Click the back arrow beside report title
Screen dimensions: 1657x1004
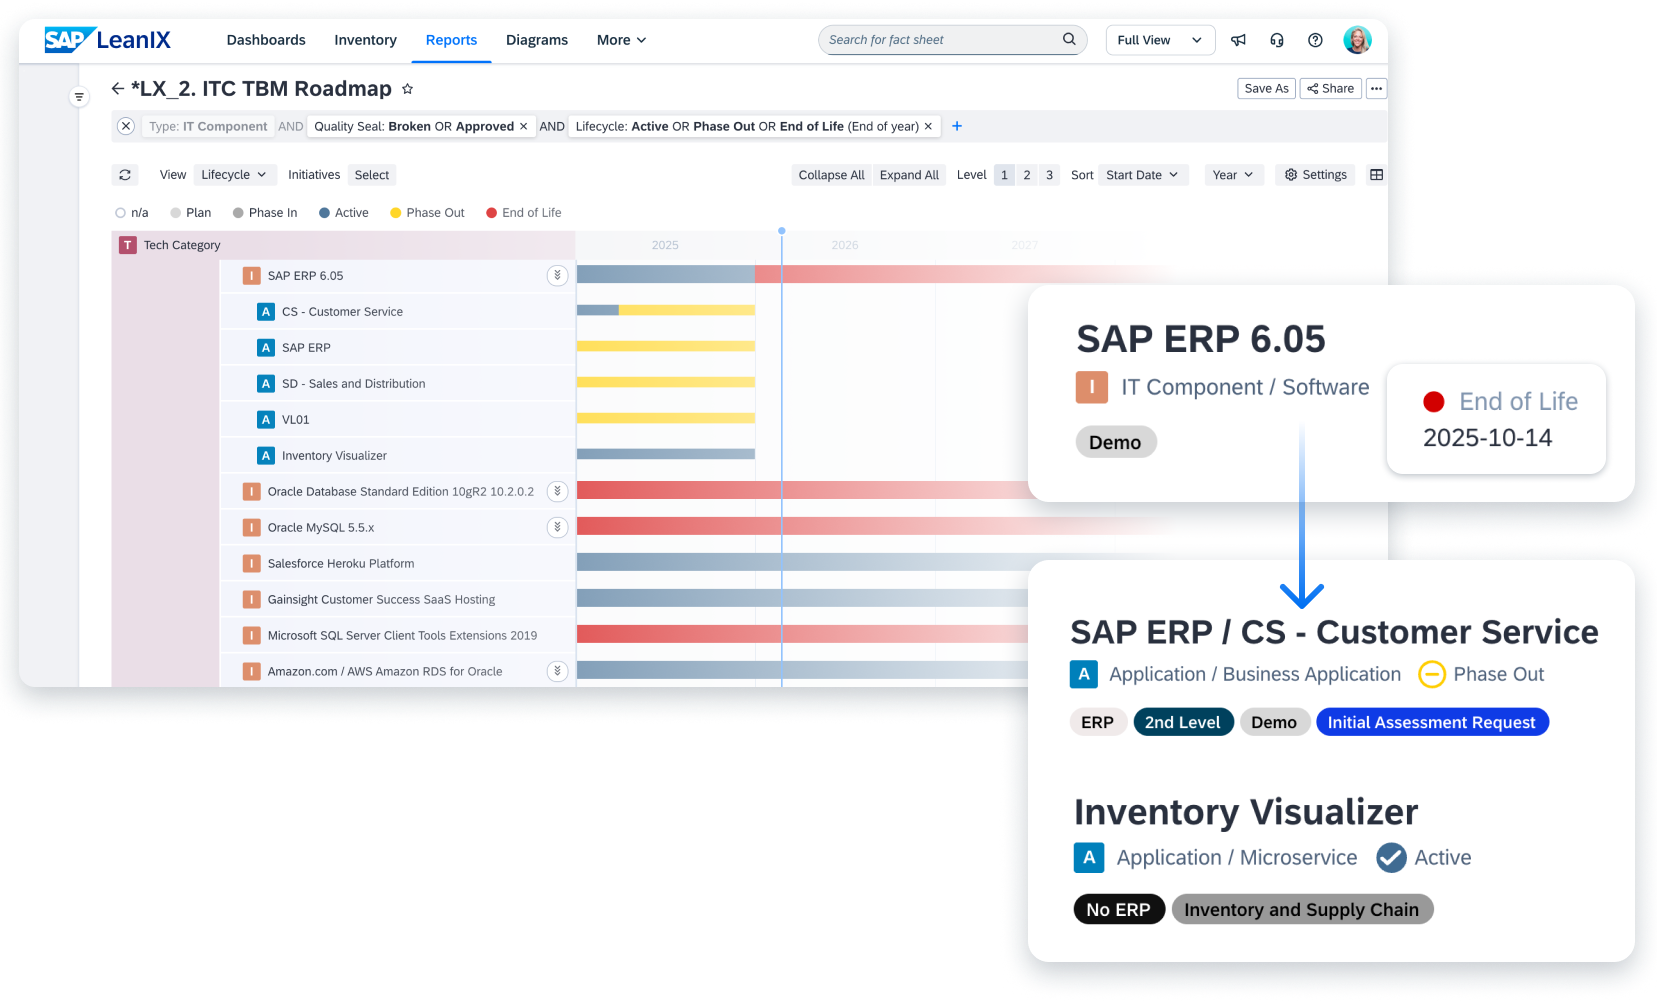tap(117, 89)
